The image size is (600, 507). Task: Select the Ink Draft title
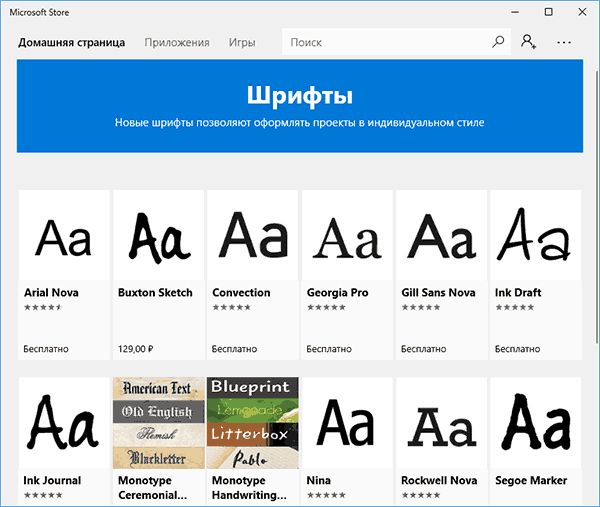coord(518,293)
